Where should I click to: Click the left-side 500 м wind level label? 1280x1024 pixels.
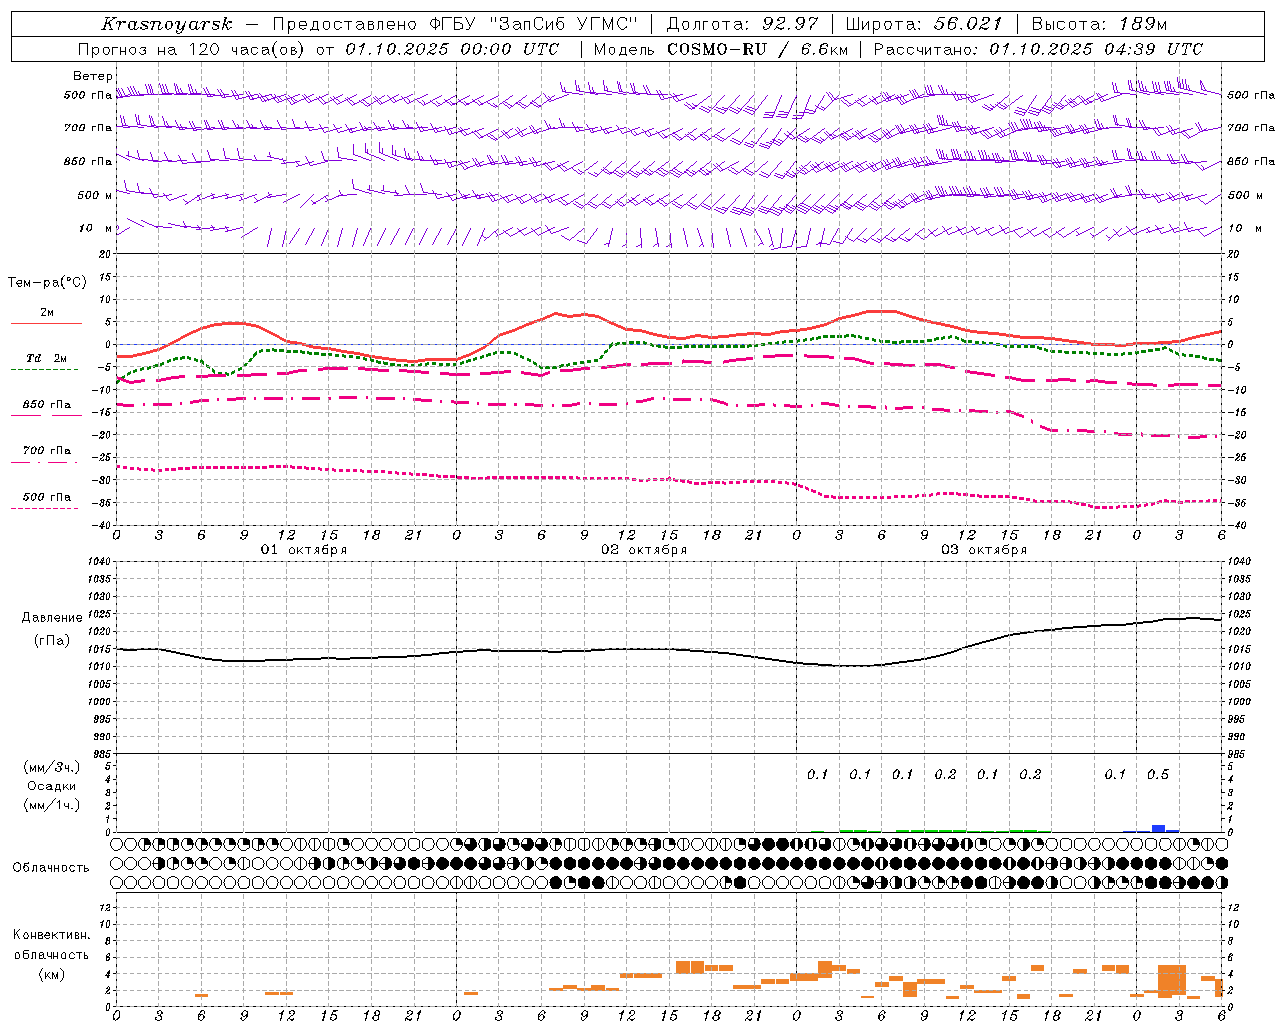[95, 195]
